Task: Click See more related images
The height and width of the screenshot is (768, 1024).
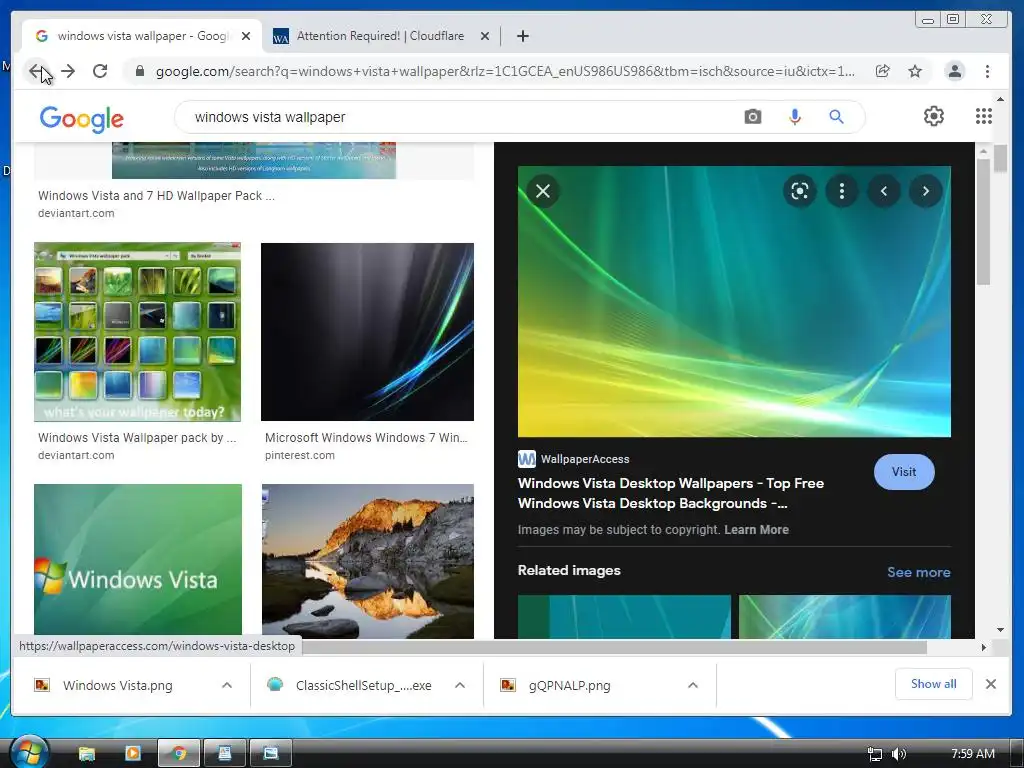Action: pos(918,572)
